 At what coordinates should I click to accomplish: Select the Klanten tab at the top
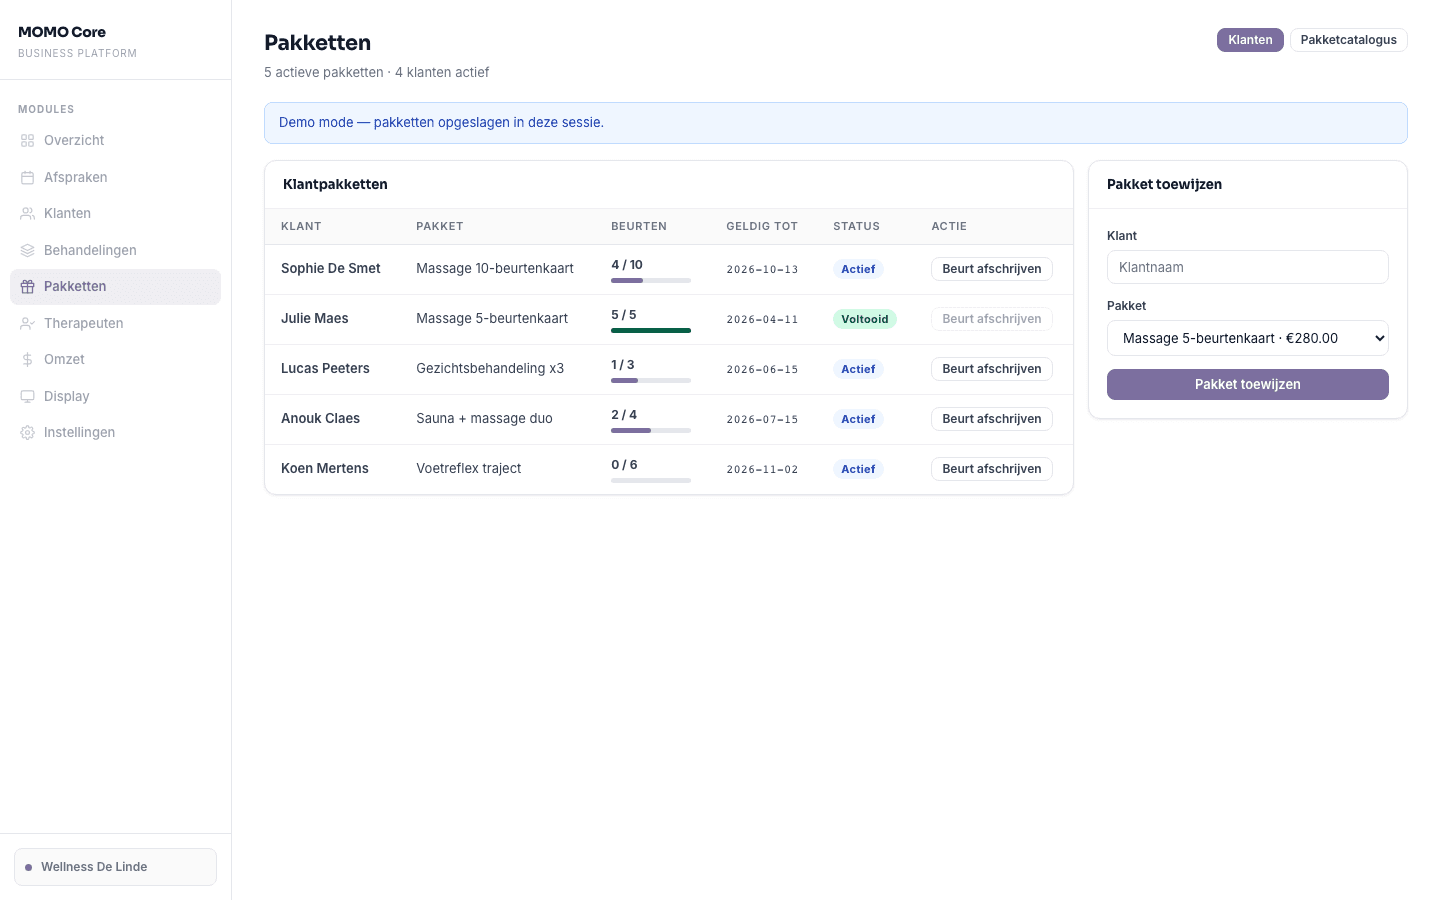coord(1250,40)
